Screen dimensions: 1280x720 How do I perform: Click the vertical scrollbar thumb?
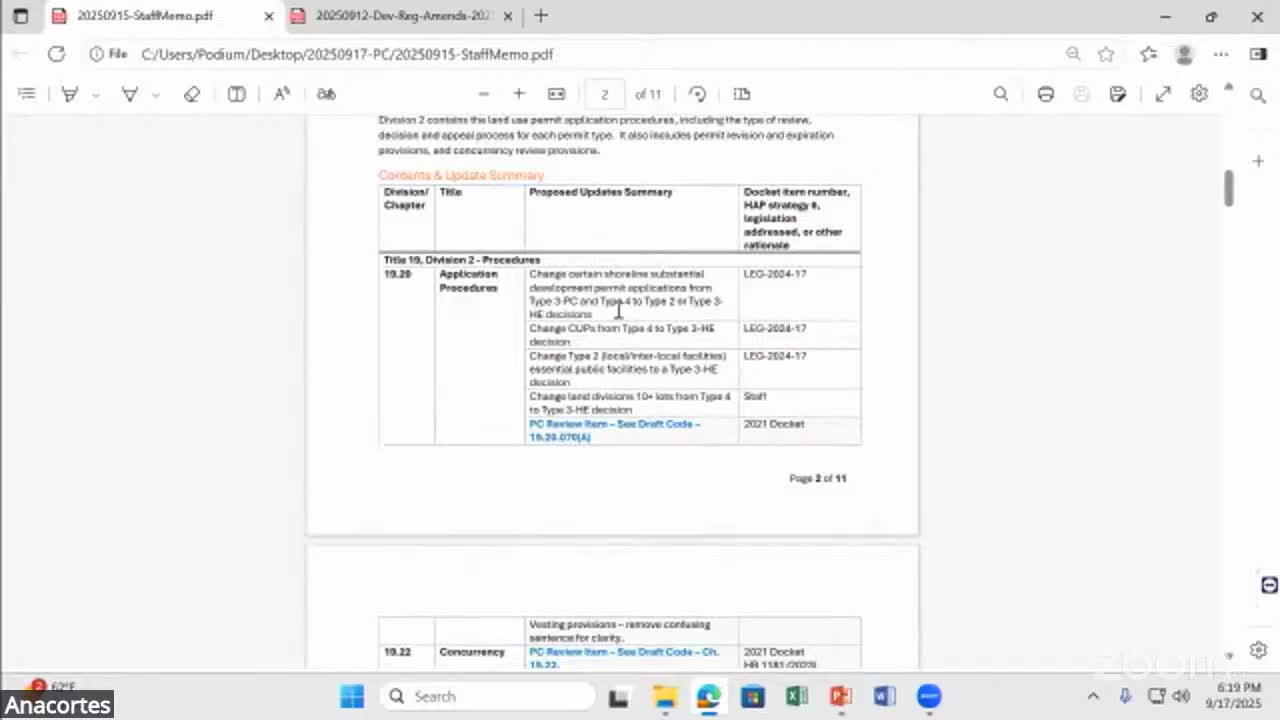click(x=1229, y=187)
